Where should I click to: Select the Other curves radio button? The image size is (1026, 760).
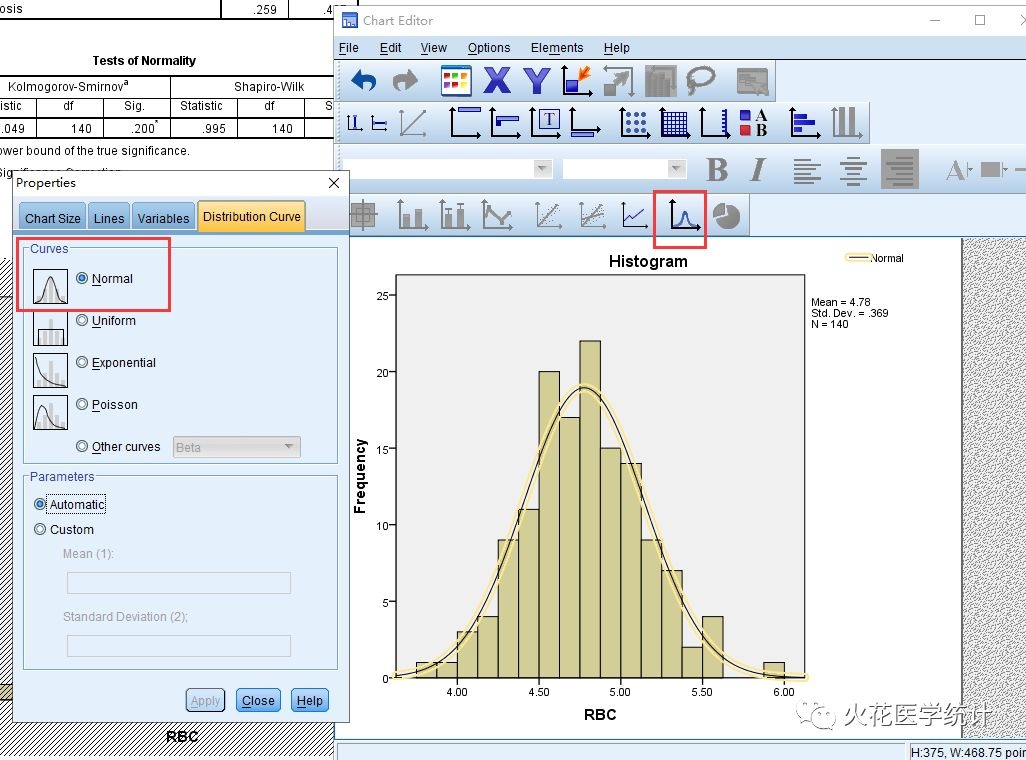[x=82, y=446]
